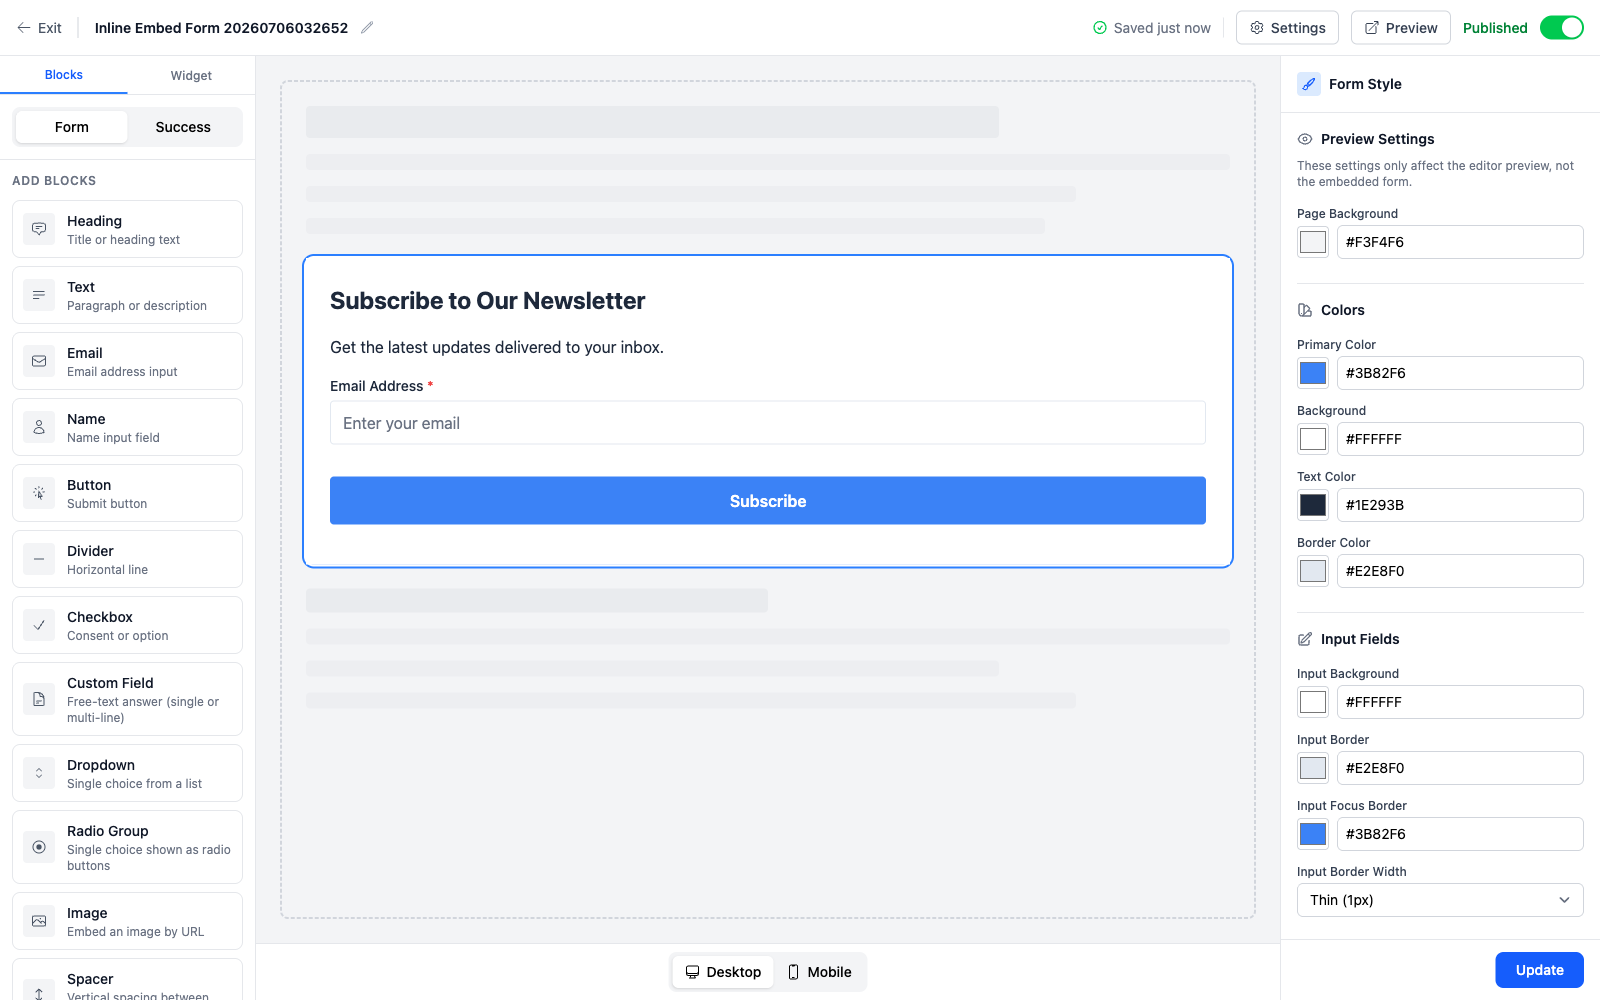The width and height of the screenshot is (1600, 1000).
Task: Click the Primary Color hex field
Action: [x=1460, y=373]
